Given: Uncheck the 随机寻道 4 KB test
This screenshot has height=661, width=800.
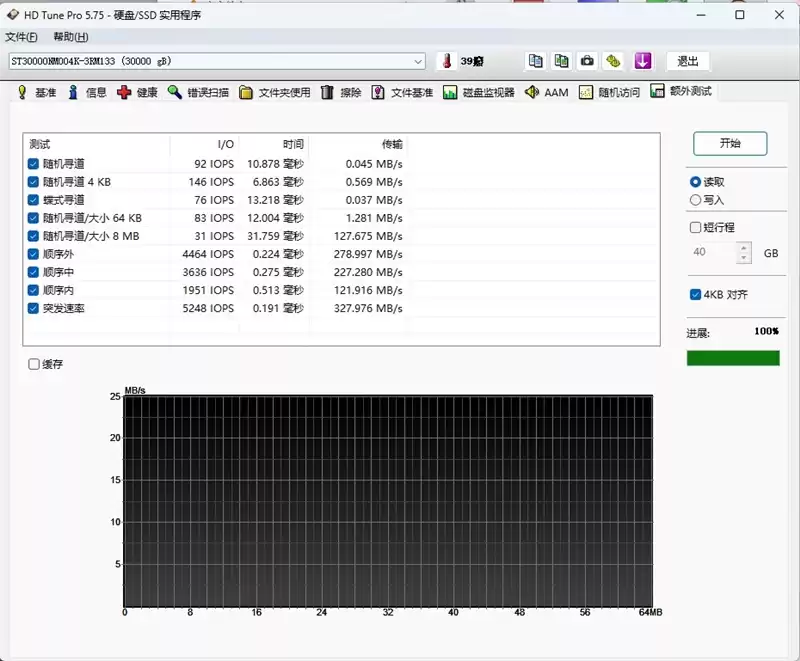Looking at the screenshot, I should [x=33, y=182].
